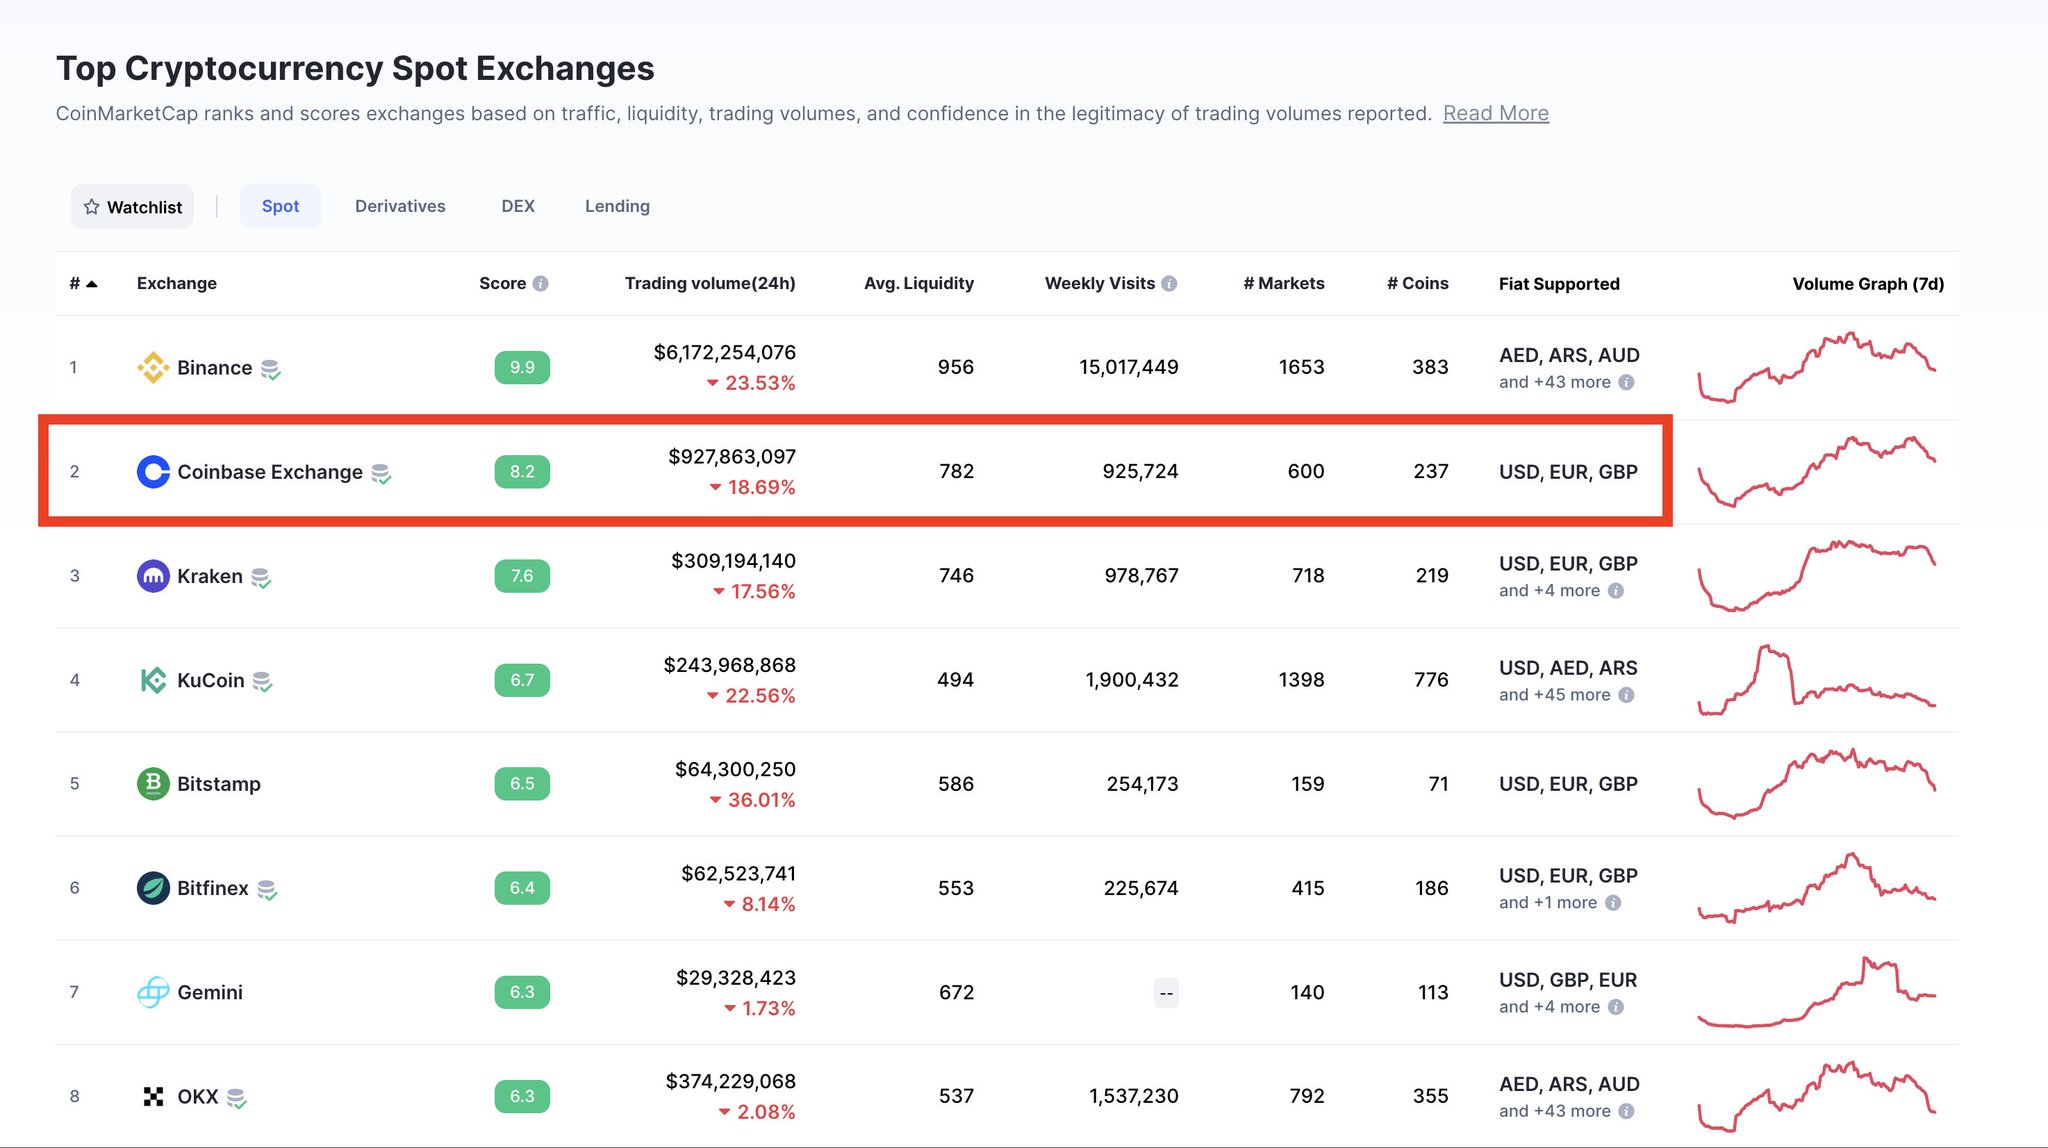Click the OKX logo icon
Viewport: 2048px width, 1148px height.
point(153,1096)
